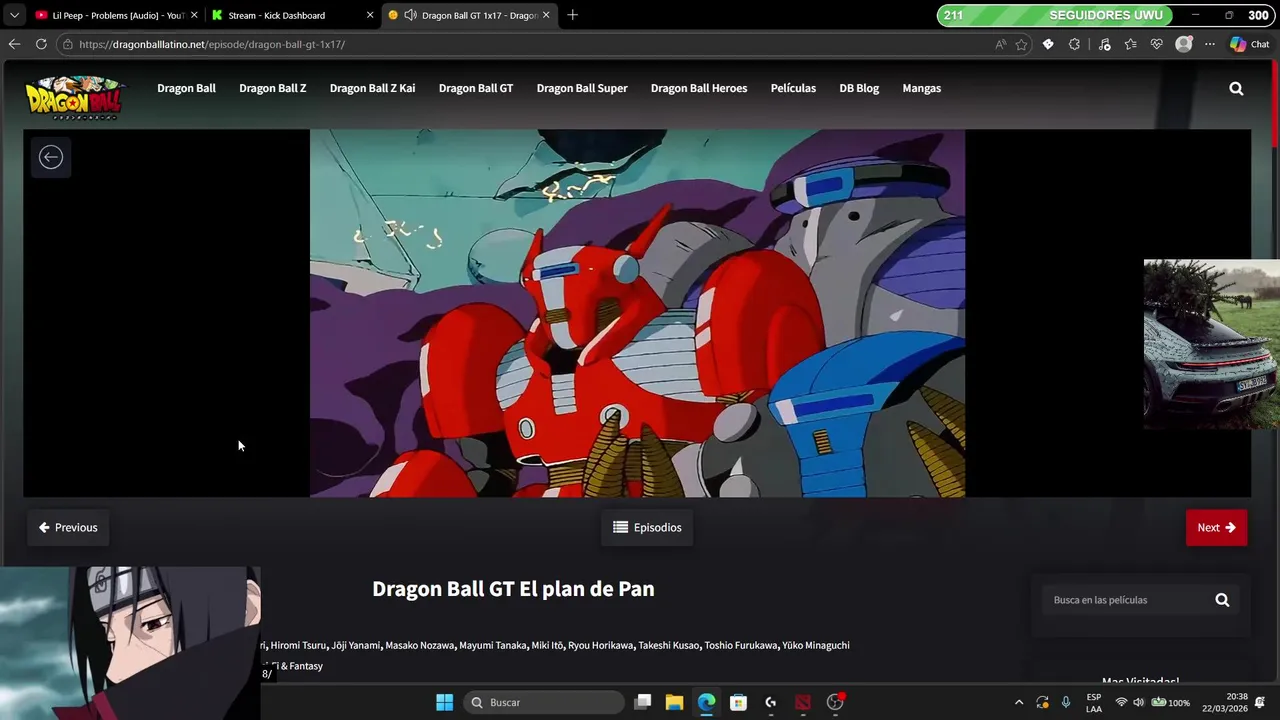Viewport: 1280px width, 720px height.
Task: Click cast name Jōji Yanami
Action: point(355,645)
